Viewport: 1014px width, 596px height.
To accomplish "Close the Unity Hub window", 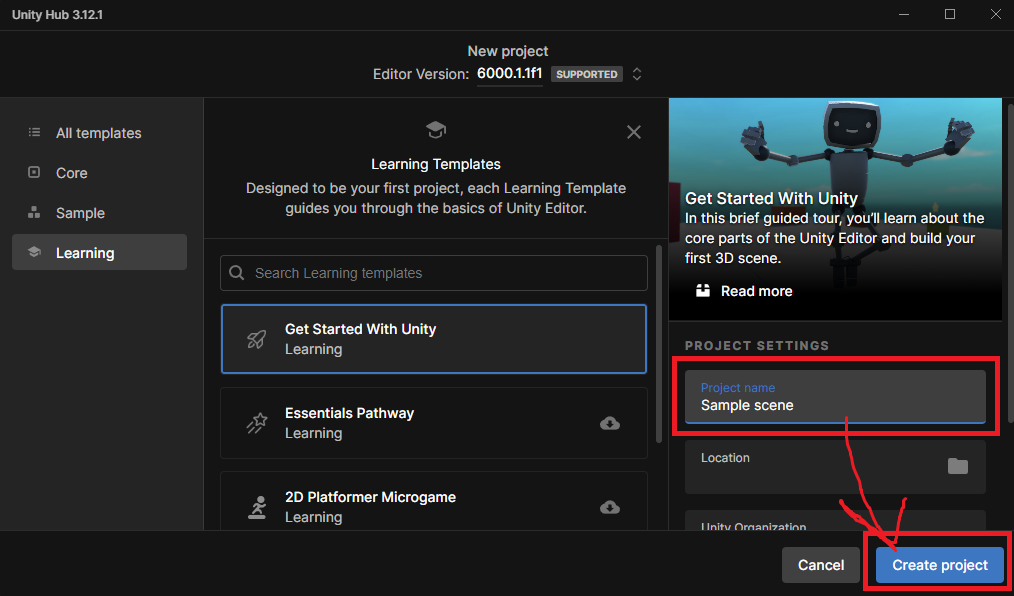I will [x=996, y=14].
